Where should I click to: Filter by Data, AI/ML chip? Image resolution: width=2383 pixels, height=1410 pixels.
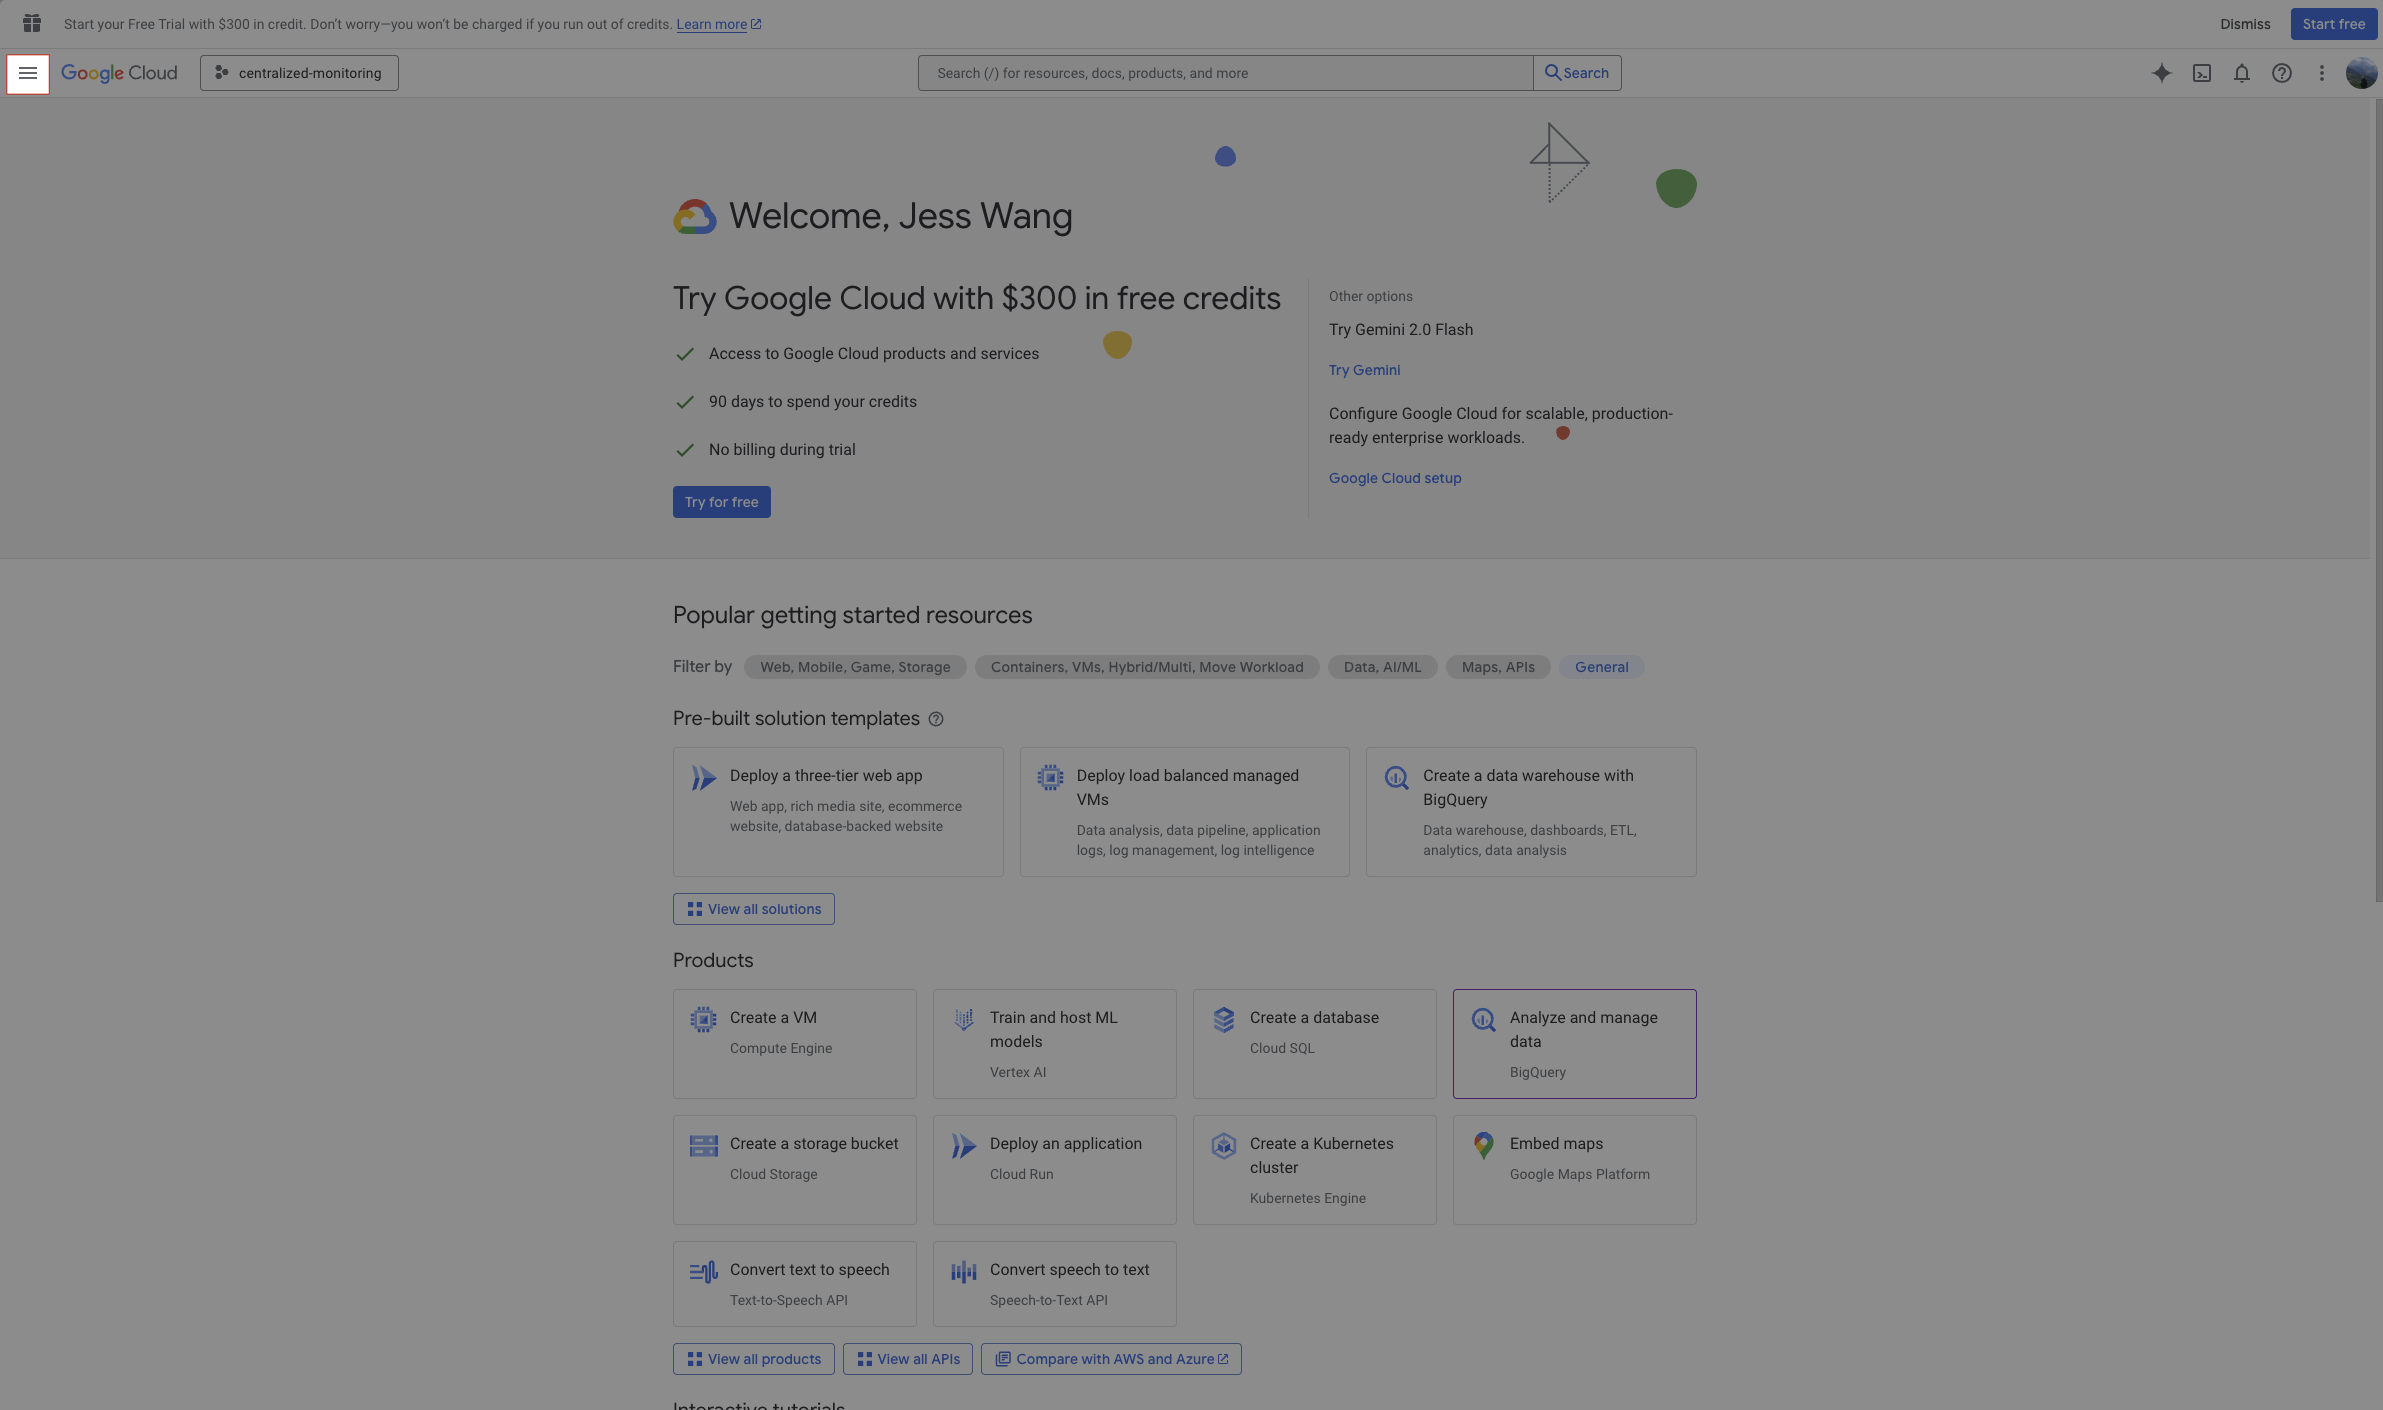pyautogui.click(x=1382, y=667)
